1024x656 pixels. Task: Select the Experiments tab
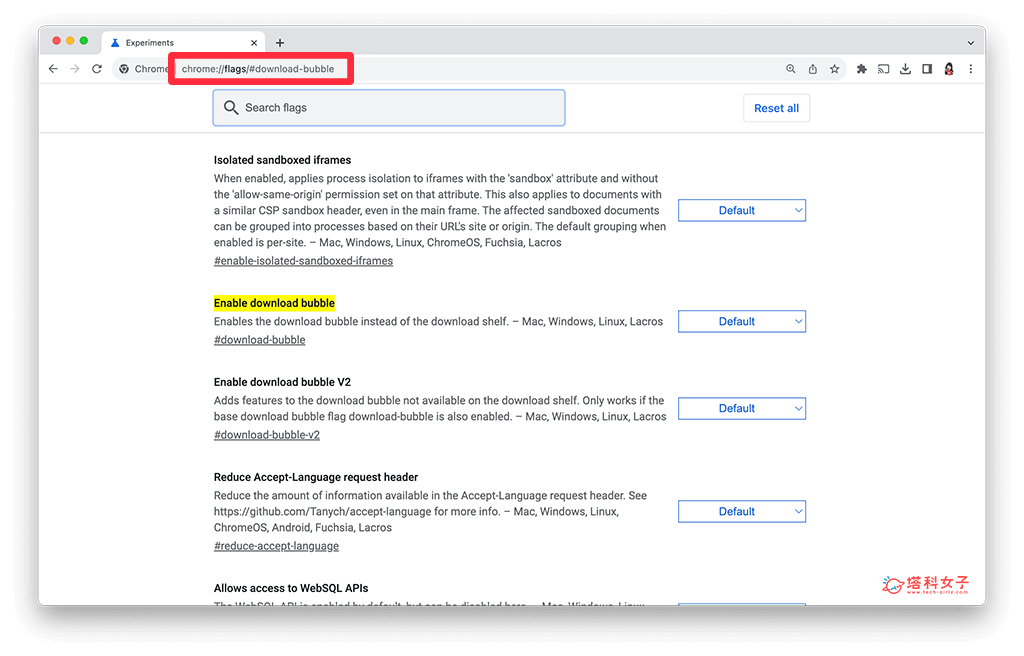click(x=180, y=43)
